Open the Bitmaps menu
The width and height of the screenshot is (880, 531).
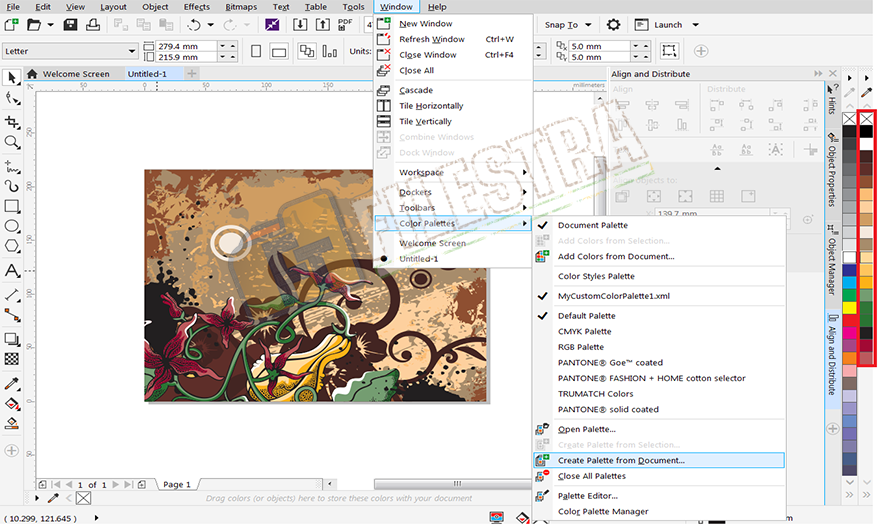[241, 7]
